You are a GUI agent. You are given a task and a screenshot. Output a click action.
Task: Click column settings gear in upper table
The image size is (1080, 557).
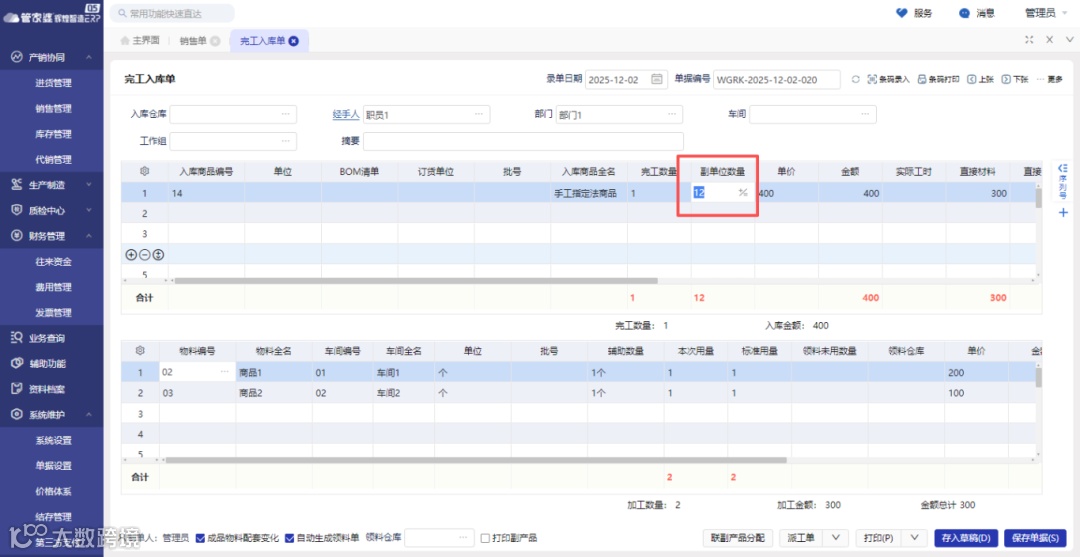(144, 171)
